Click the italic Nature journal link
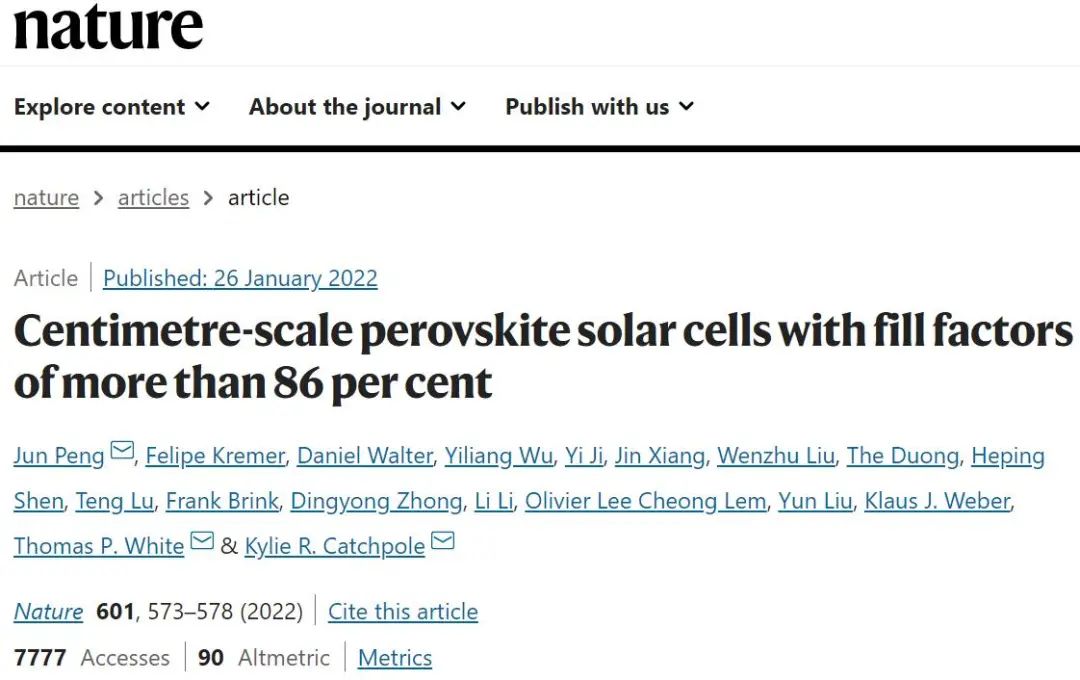This screenshot has width=1080, height=680. click(48, 612)
